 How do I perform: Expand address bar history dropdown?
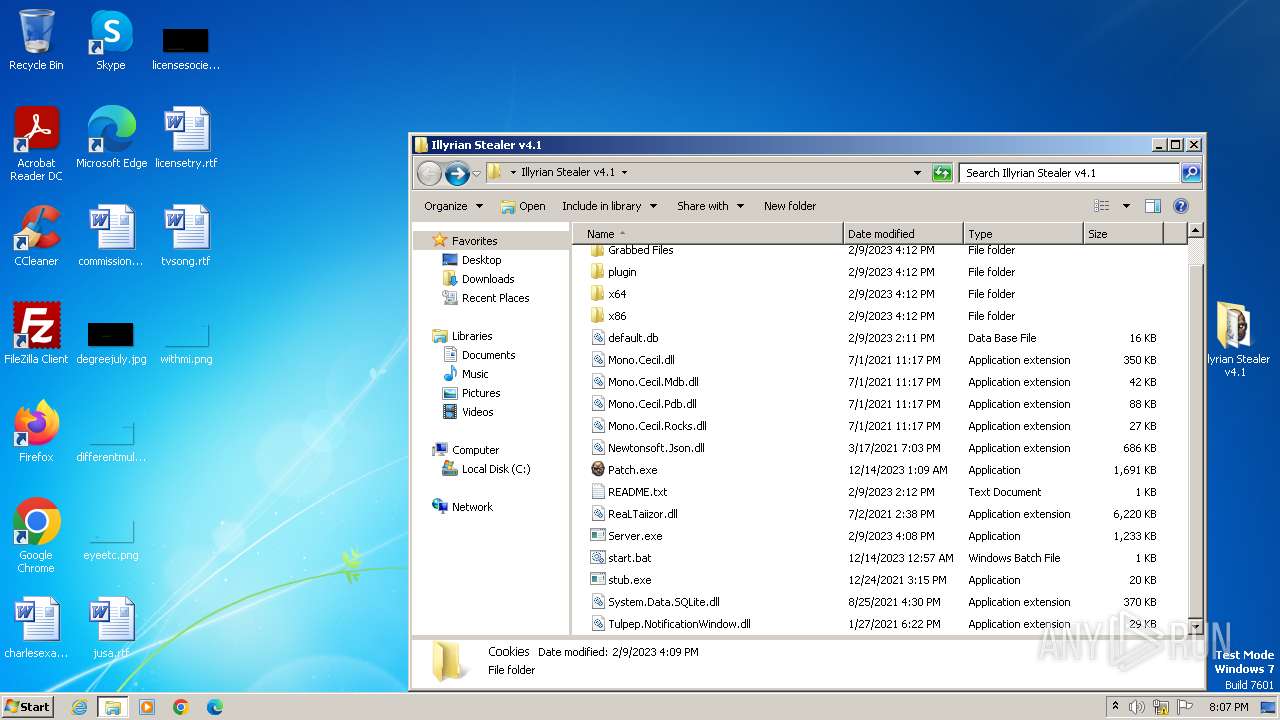917,173
